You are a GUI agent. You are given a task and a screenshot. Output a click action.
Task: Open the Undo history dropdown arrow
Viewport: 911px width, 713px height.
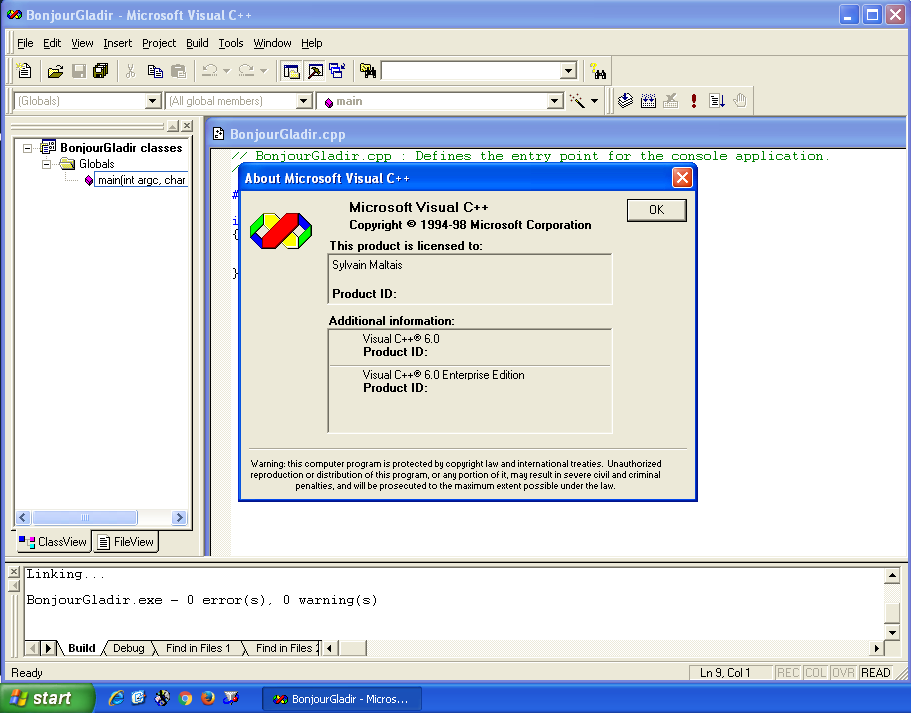(227, 71)
